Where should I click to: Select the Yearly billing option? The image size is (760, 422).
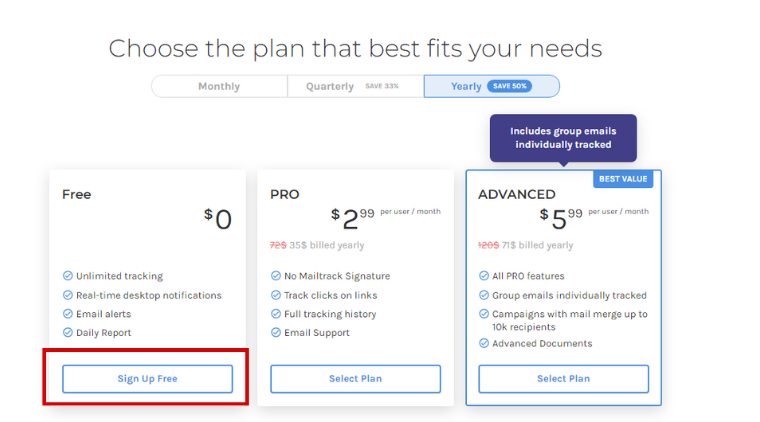467,86
